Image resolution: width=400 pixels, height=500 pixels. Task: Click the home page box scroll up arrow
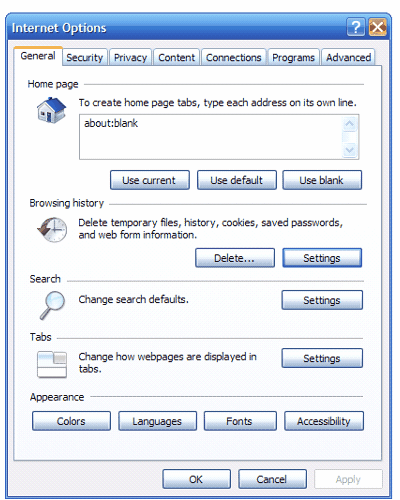click(350, 124)
